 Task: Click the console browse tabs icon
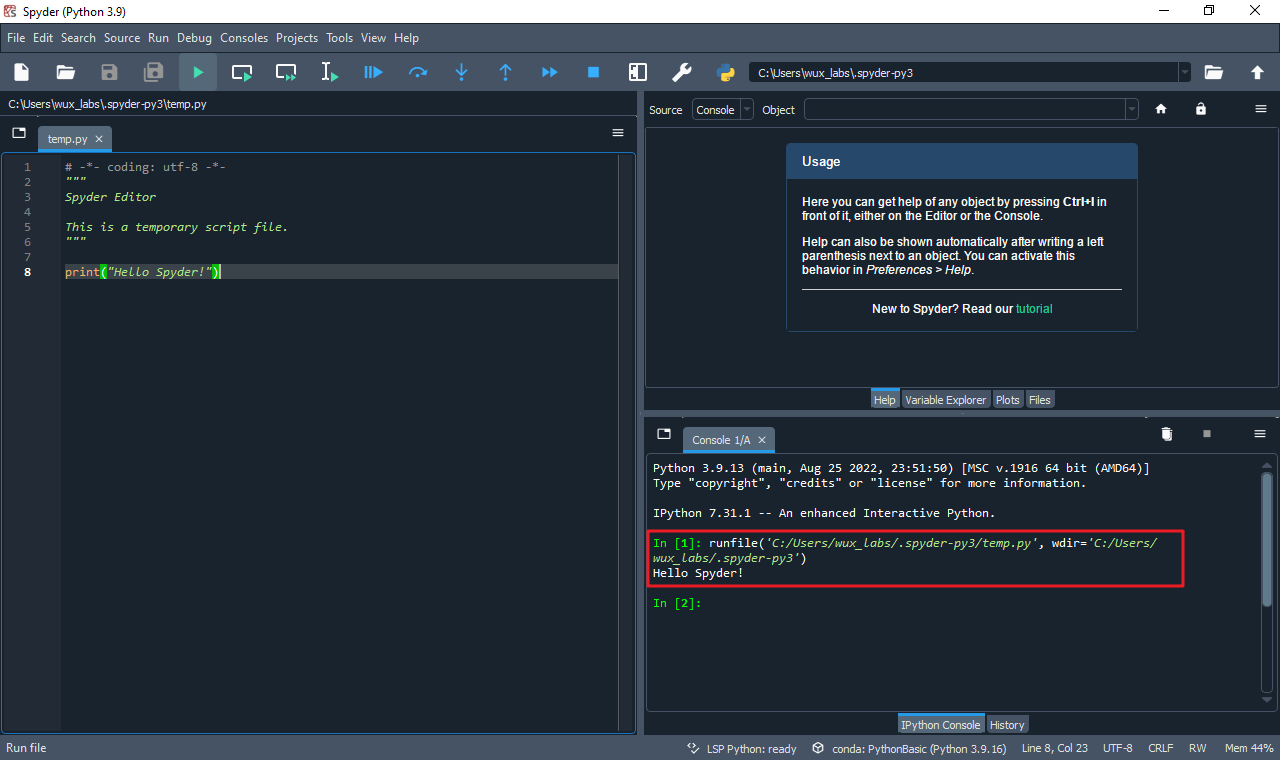(x=664, y=433)
